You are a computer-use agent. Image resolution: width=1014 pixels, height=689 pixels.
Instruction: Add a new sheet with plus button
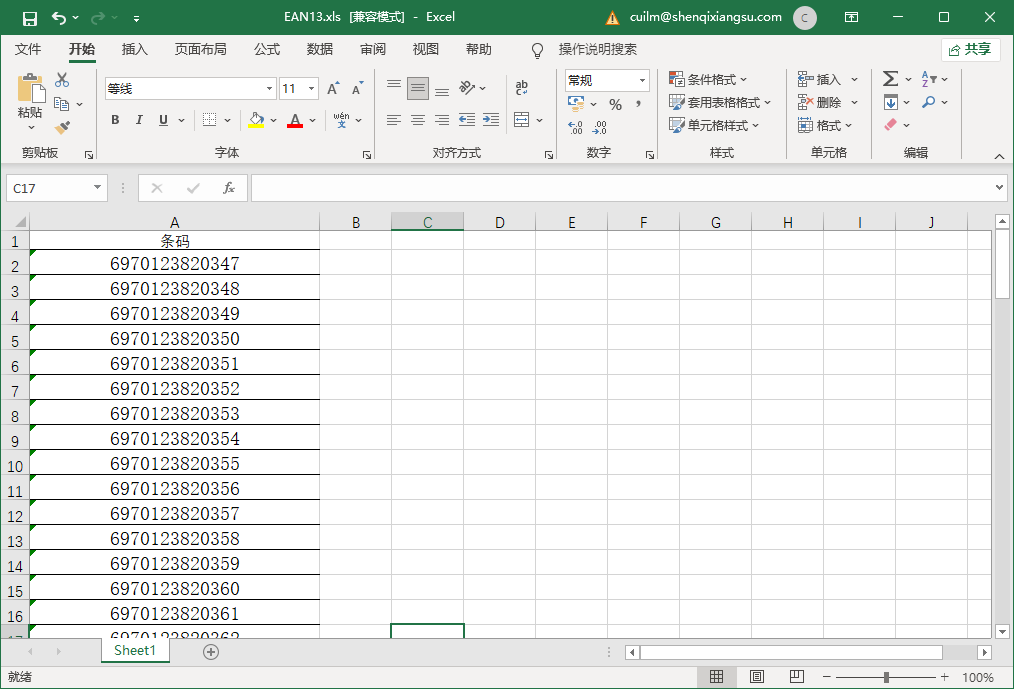[x=211, y=651]
